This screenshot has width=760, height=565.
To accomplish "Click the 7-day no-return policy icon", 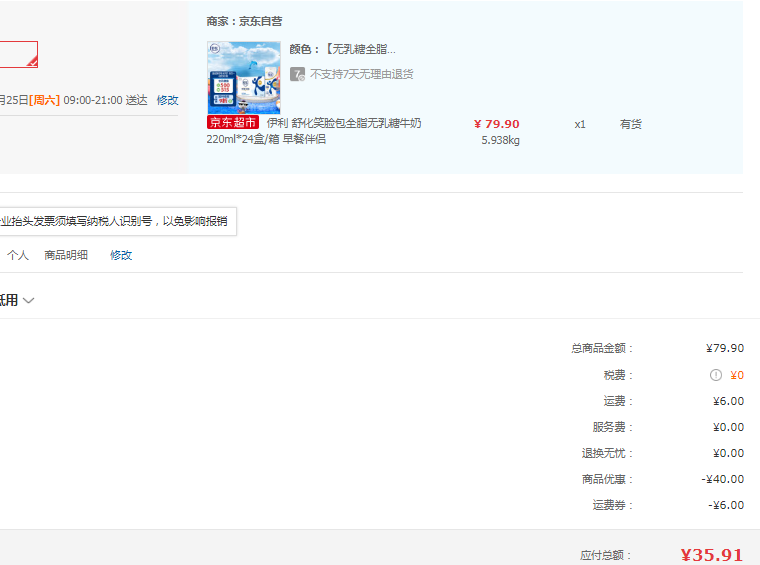I will click(x=297, y=74).
